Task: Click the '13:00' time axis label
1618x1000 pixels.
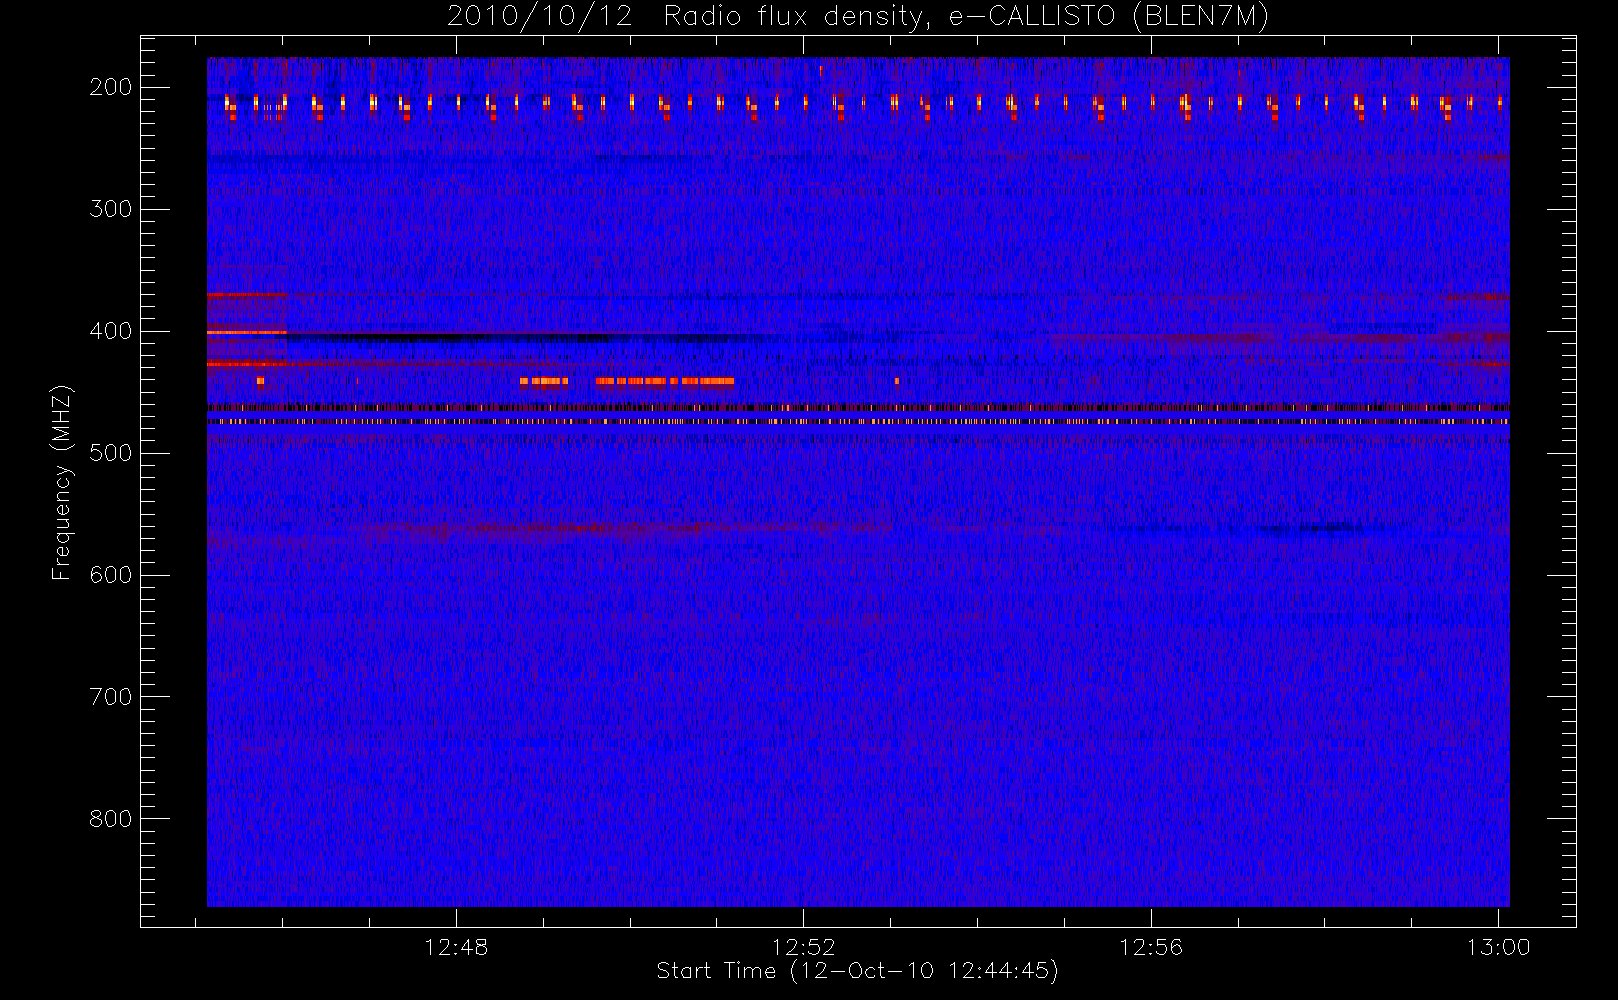Action: click(x=1498, y=947)
